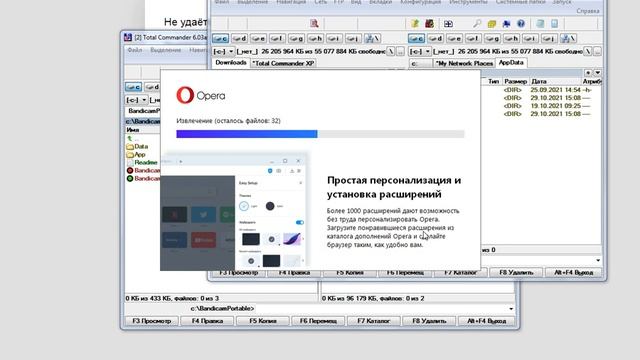Viewport: 640px width, 360px height.
Task: Click F4 Правка button in back window
Action: click(x=207, y=321)
